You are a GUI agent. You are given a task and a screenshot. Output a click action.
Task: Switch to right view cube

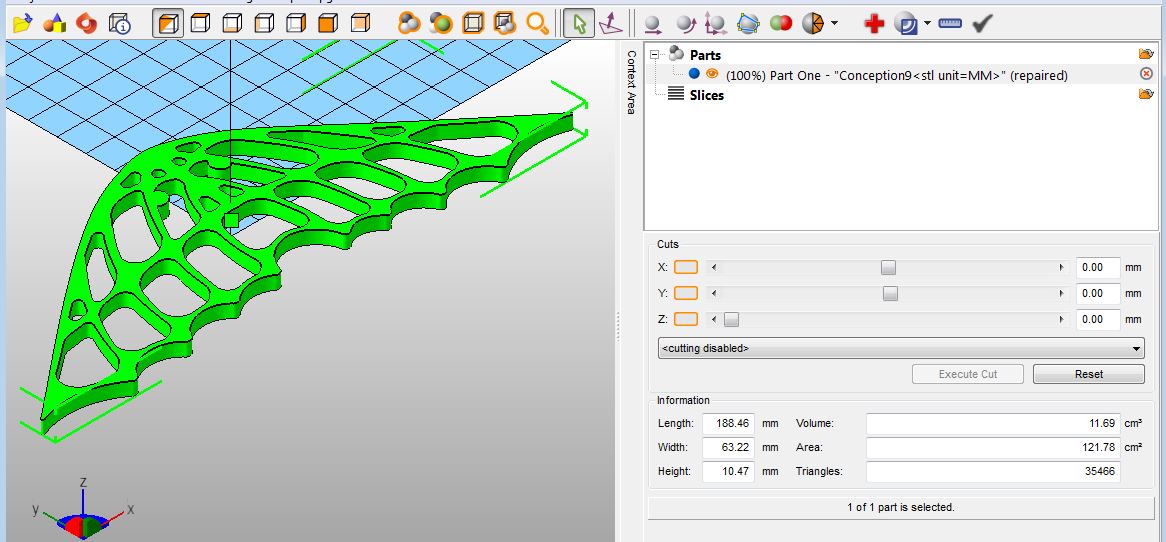296,24
